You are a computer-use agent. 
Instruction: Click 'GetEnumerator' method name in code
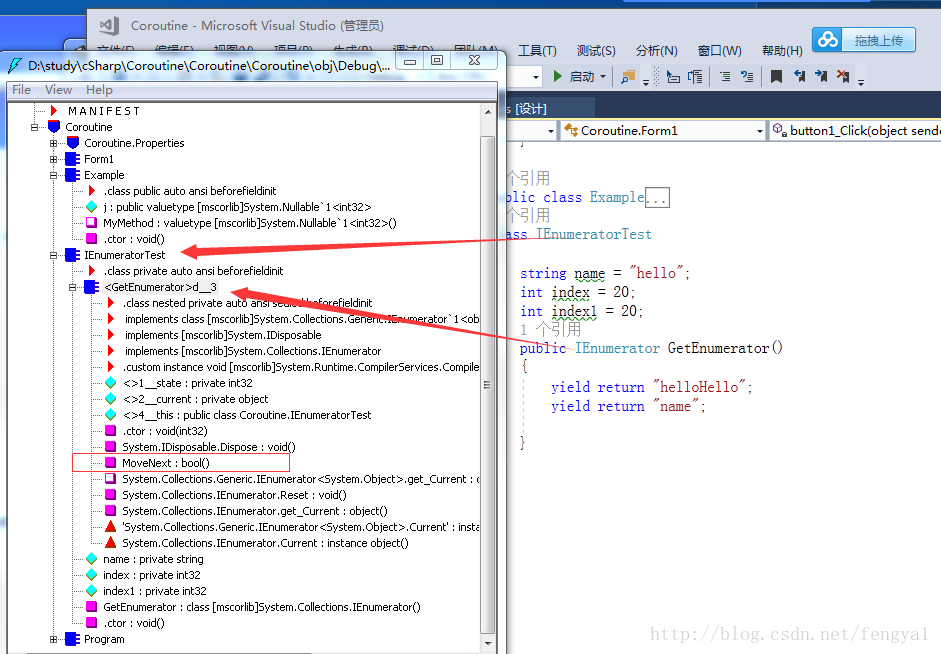click(x=718, y=348)
